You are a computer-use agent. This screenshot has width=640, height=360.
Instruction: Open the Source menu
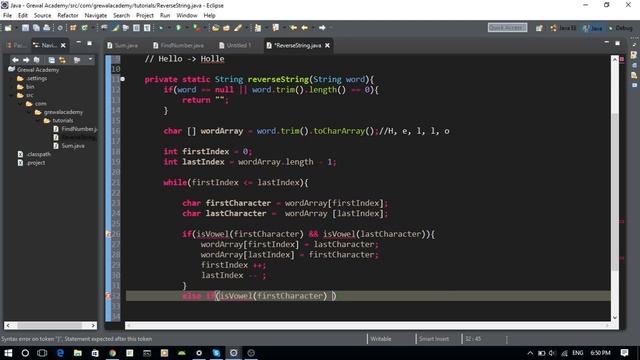(42, 16)
